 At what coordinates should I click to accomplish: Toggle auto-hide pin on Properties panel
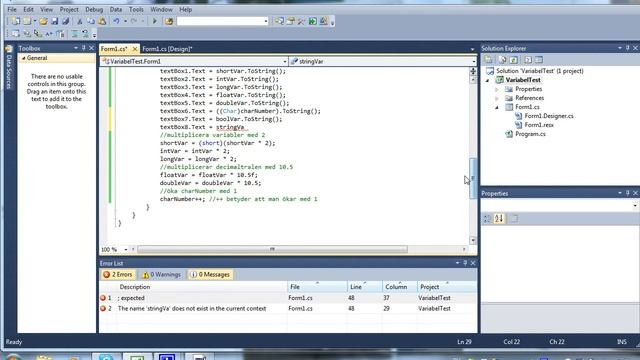628,193
